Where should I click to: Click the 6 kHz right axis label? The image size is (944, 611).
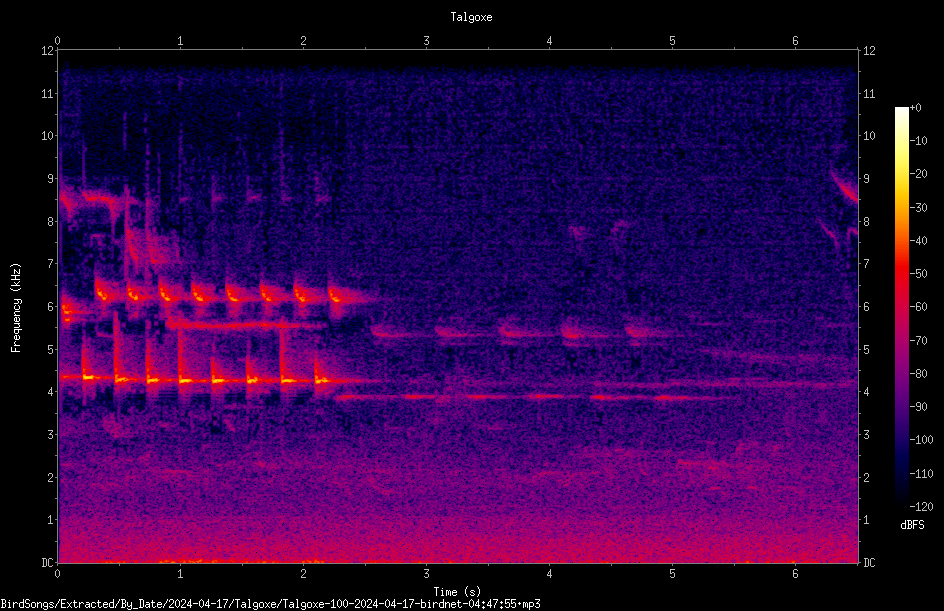pos(866,306)
